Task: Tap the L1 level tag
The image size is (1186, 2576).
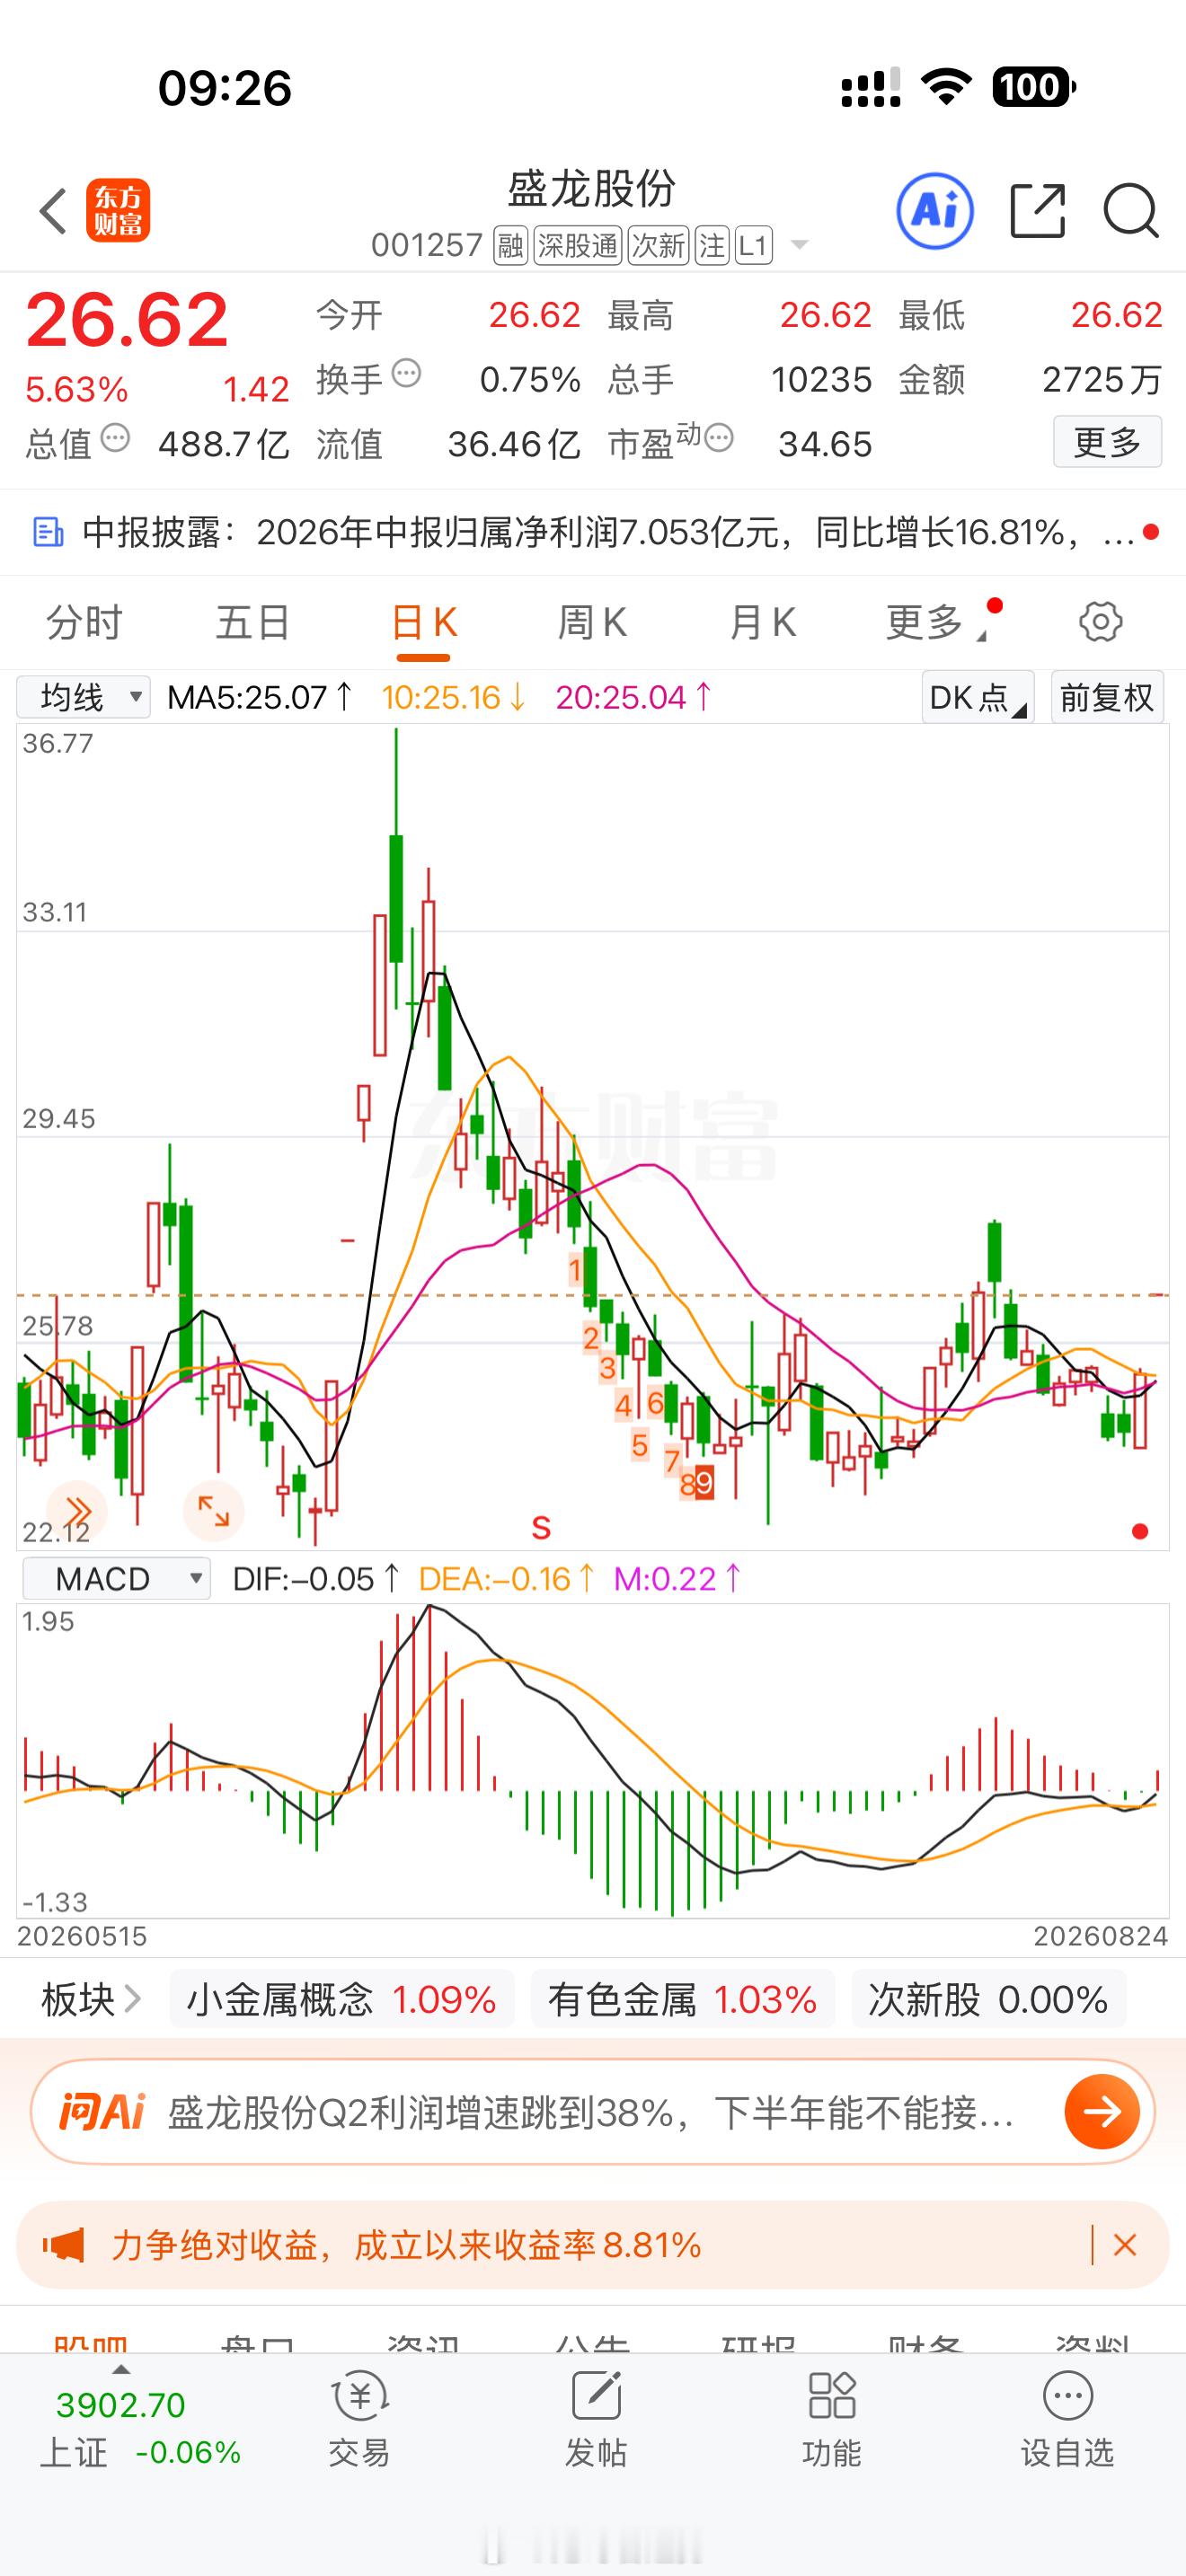Action: coord(753,246)
